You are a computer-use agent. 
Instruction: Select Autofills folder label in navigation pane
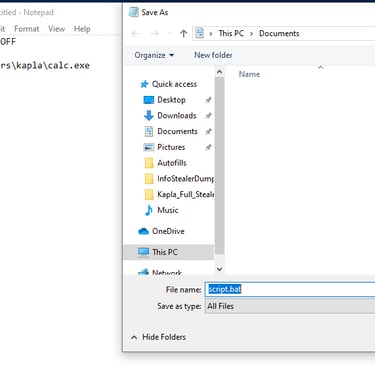tap(172, 163)
